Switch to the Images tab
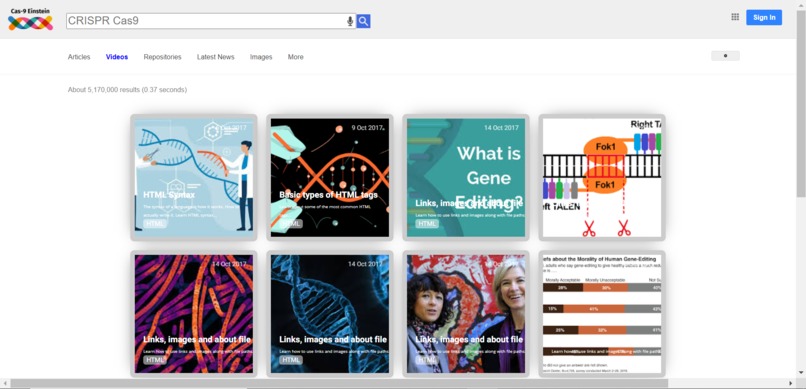Screen dimensions: 806x389 [261, 57]
